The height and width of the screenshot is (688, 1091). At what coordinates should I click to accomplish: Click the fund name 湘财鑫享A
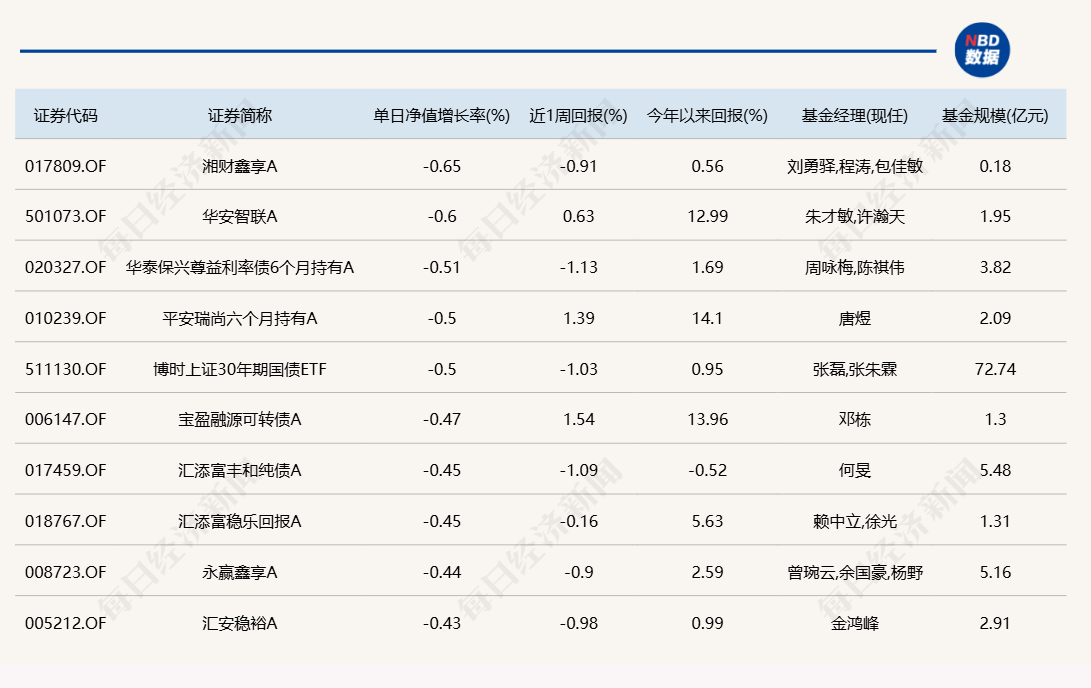(x=239, y=166)
